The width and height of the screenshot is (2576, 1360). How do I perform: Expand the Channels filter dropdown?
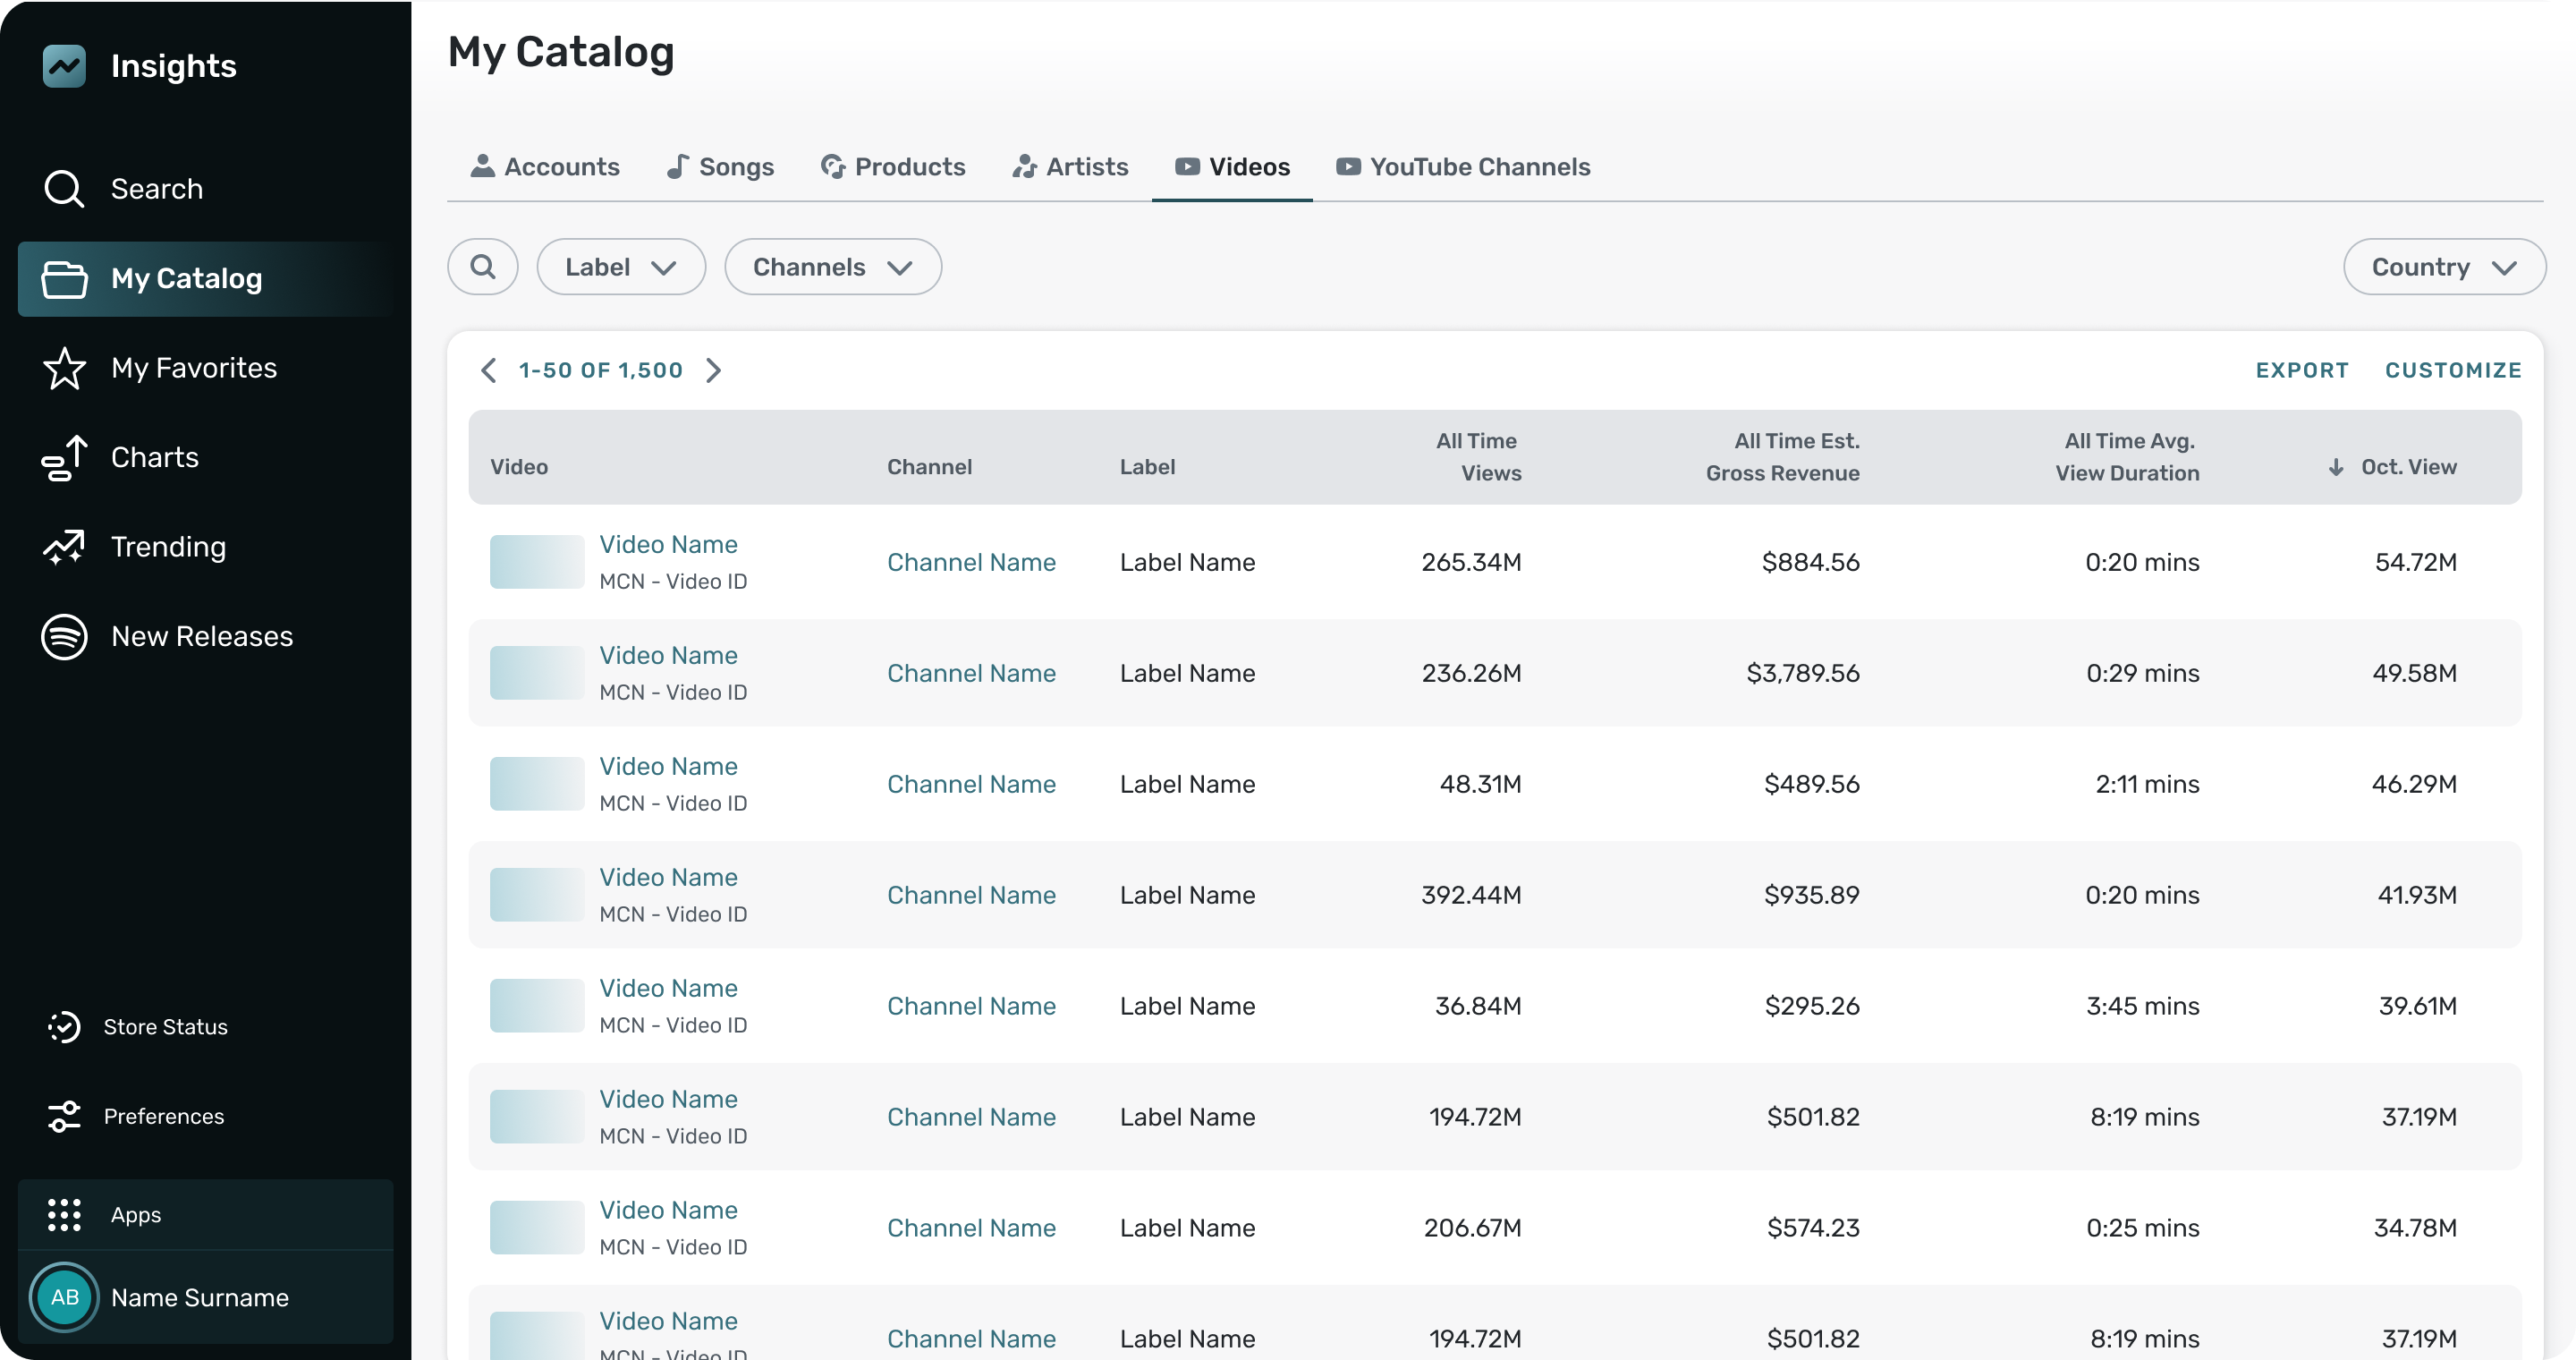coord(832,266)
